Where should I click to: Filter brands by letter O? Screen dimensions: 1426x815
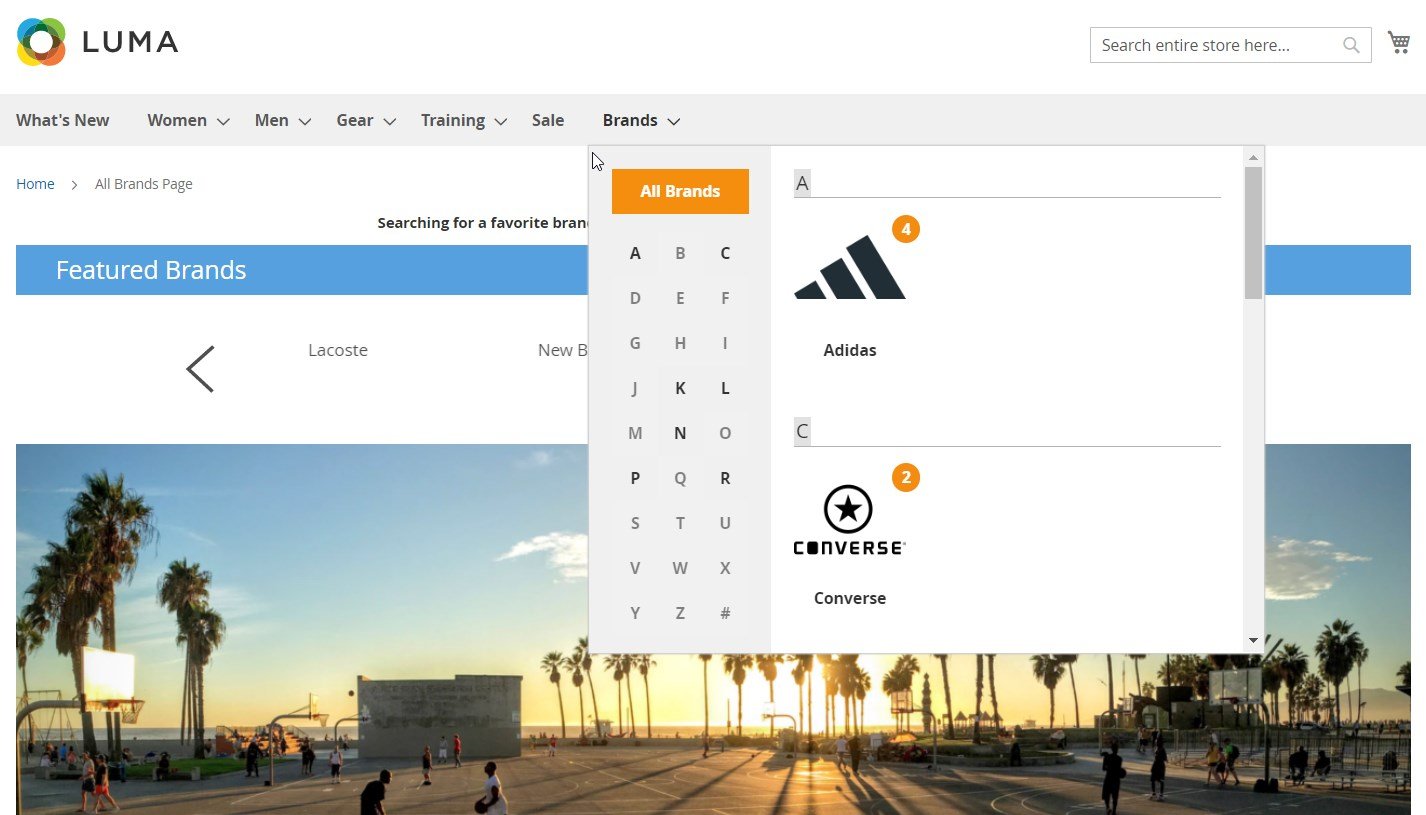pos(725,433)
